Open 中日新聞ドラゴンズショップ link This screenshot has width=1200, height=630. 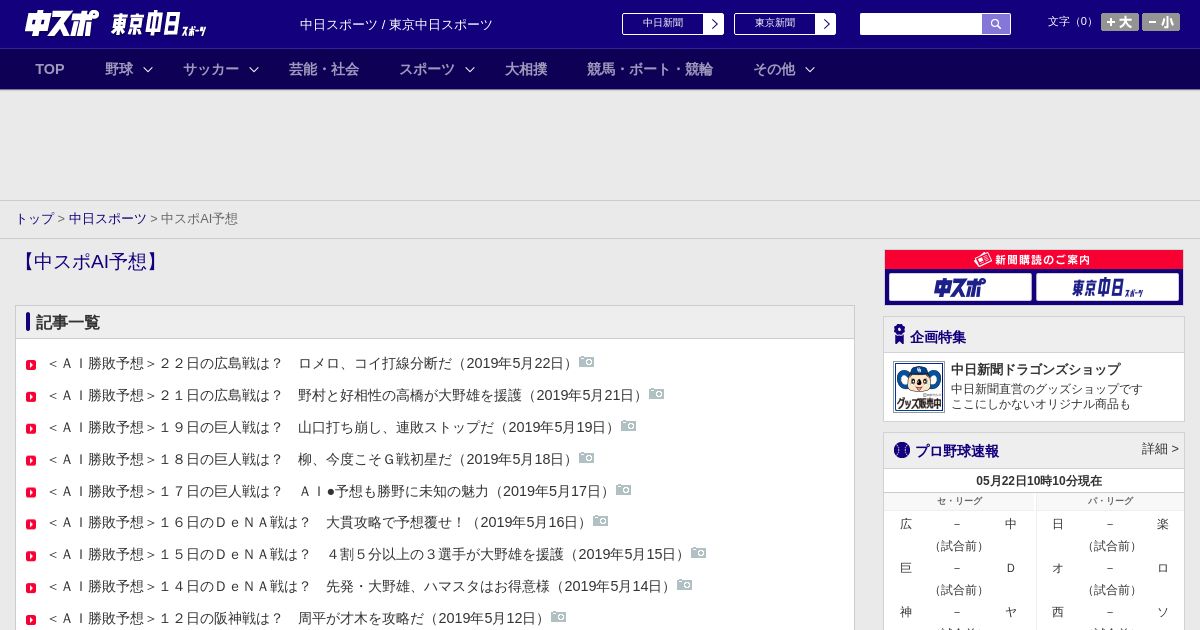coord(1035,370)
